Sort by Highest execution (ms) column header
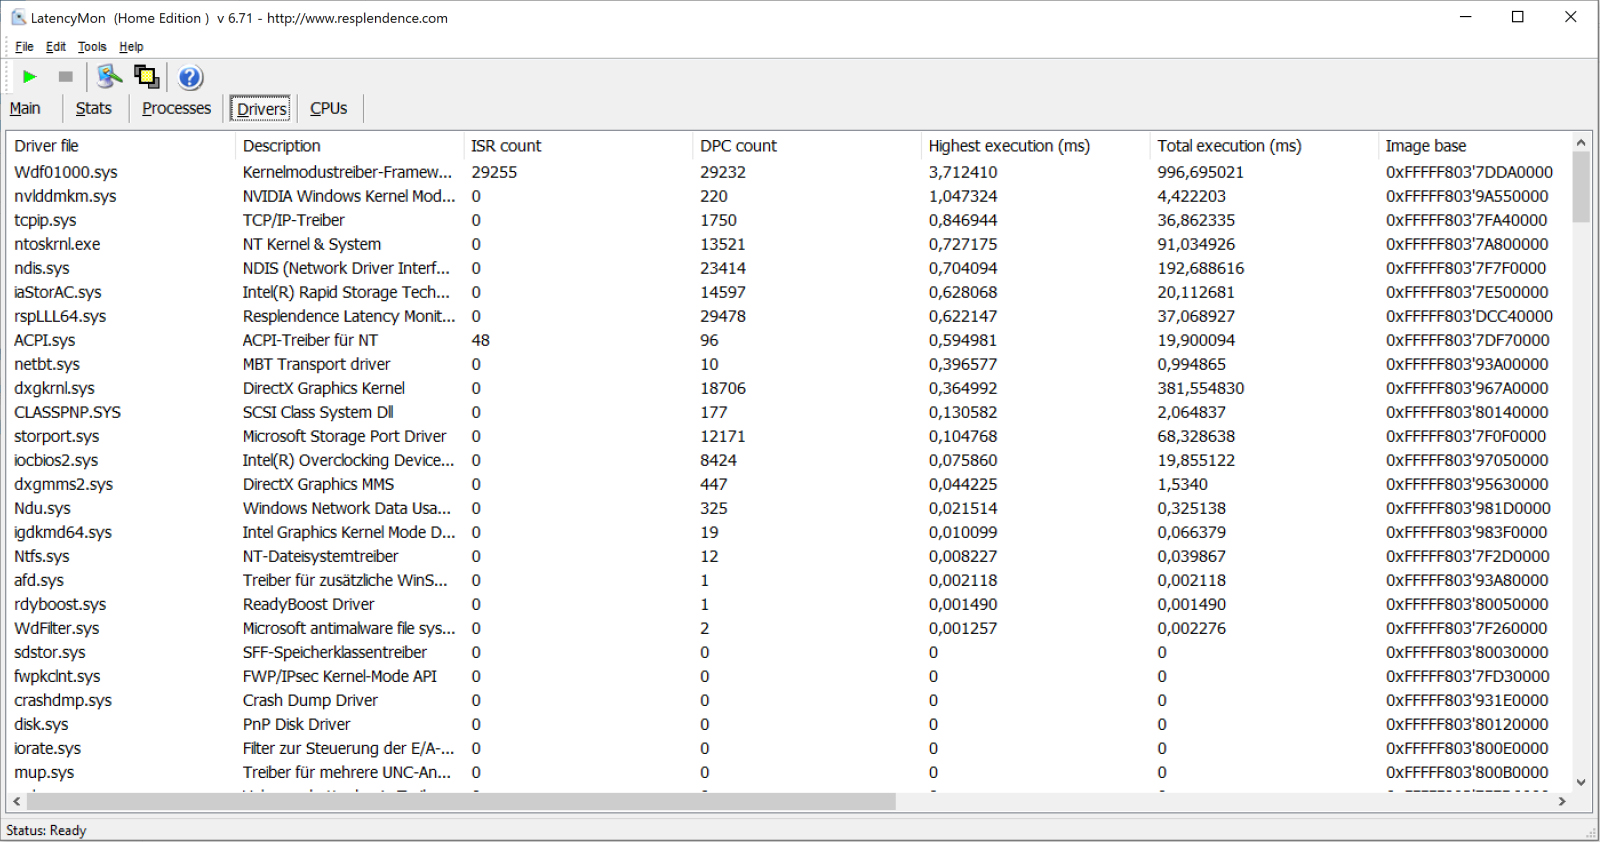 click(1035, 146)
